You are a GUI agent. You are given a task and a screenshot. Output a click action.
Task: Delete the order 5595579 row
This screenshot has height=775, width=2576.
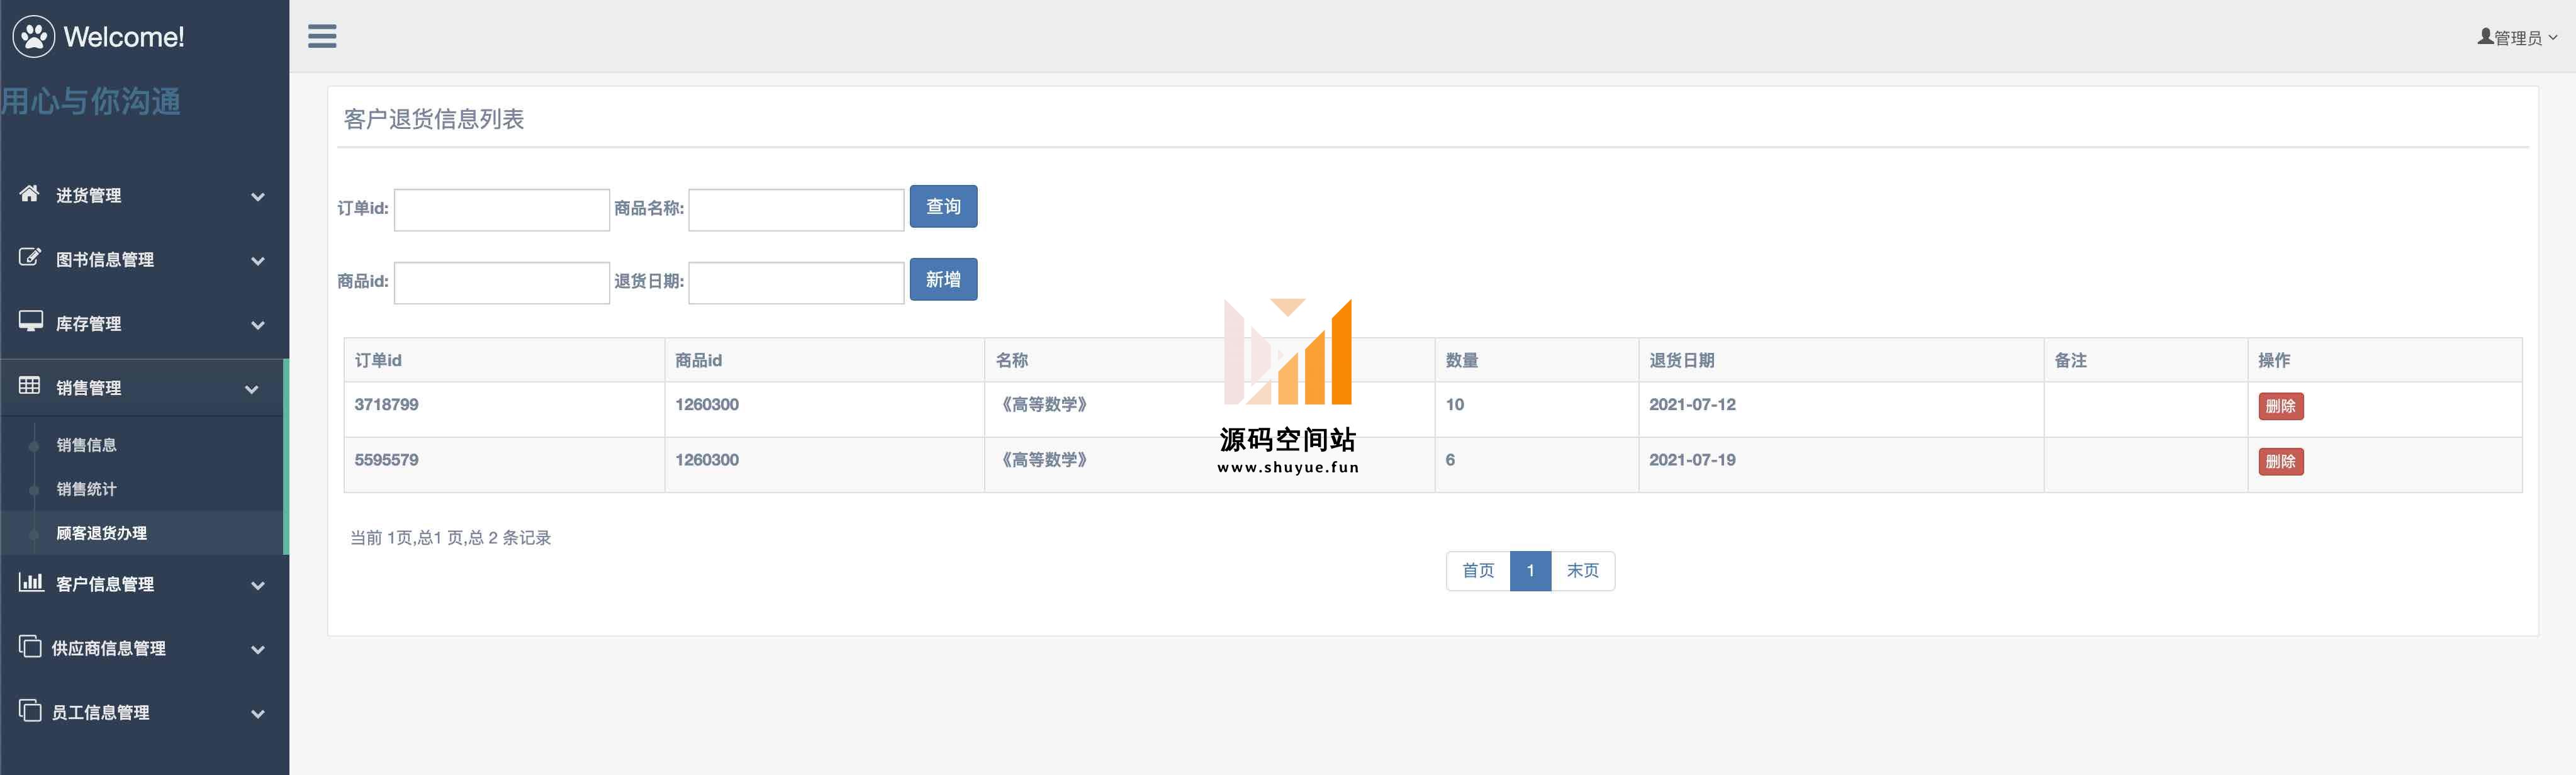(2280, 461)
